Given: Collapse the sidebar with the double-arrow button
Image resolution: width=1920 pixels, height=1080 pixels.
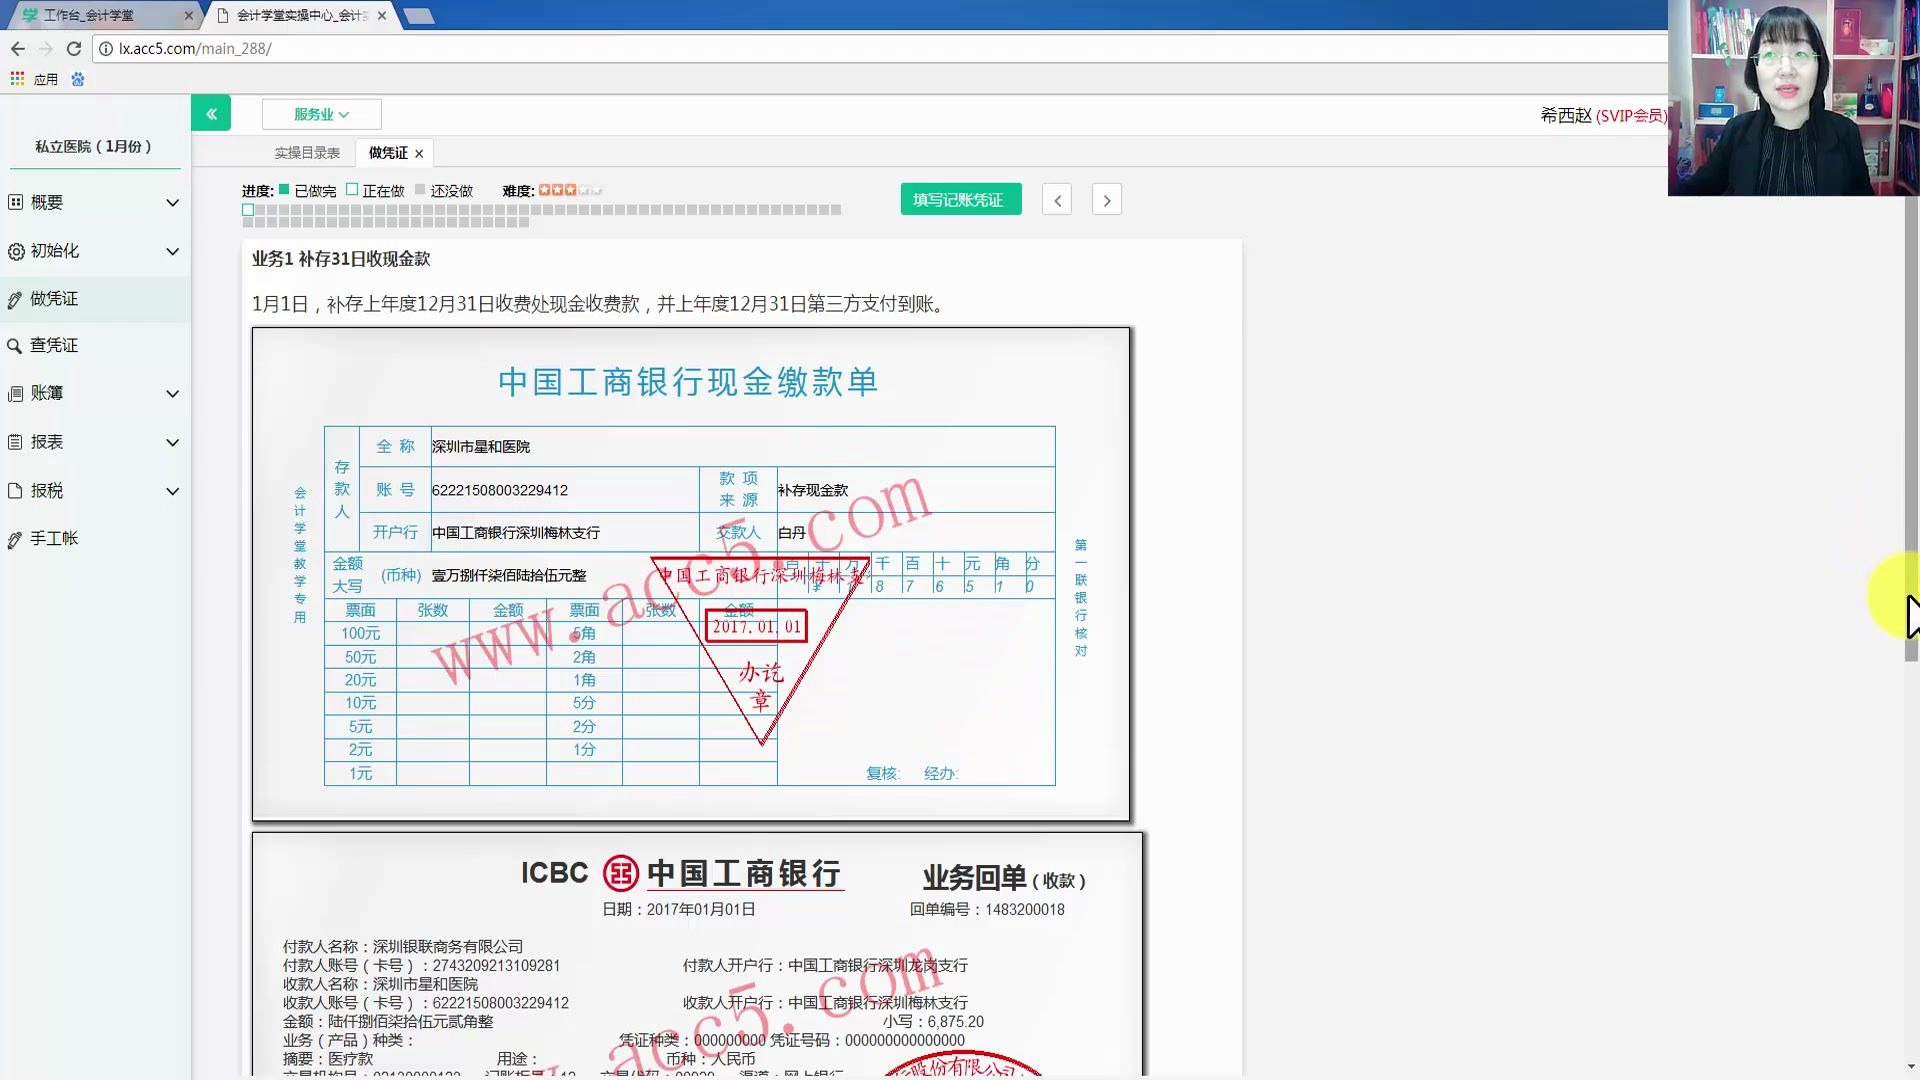Looking at the screenshot, I should (x=211, y=114).
